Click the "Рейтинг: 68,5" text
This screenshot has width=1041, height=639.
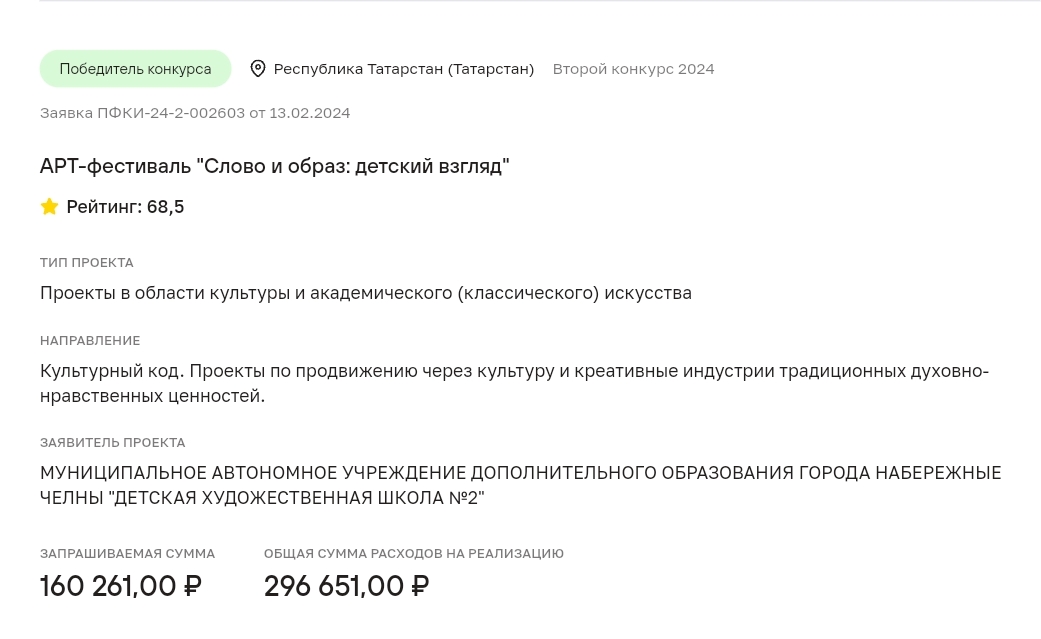click(125, 207)
